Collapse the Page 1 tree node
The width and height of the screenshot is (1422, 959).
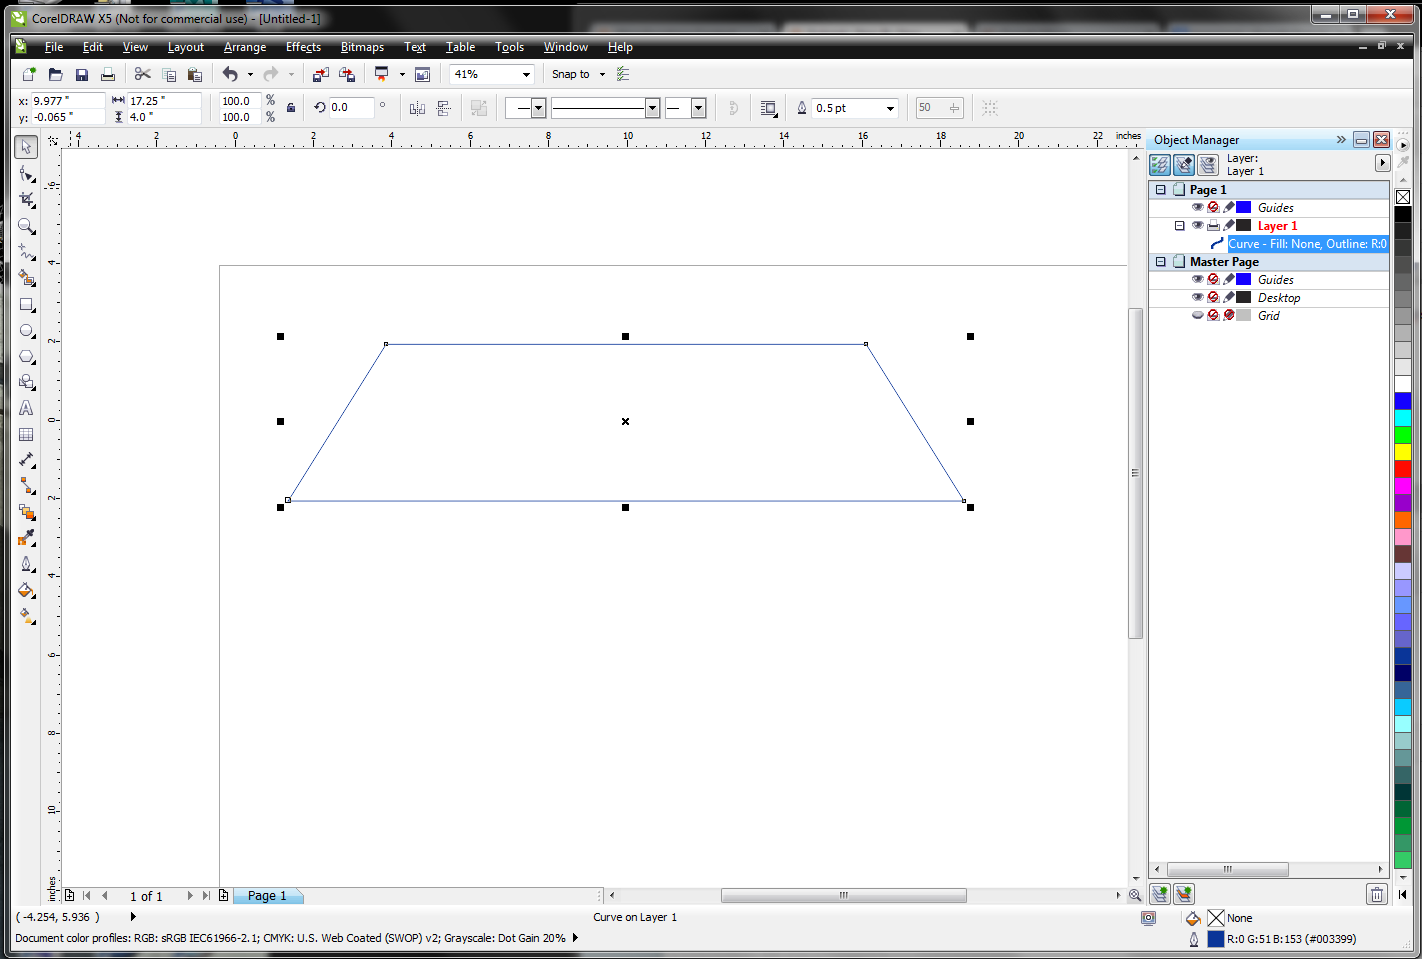coord(1161,190)
